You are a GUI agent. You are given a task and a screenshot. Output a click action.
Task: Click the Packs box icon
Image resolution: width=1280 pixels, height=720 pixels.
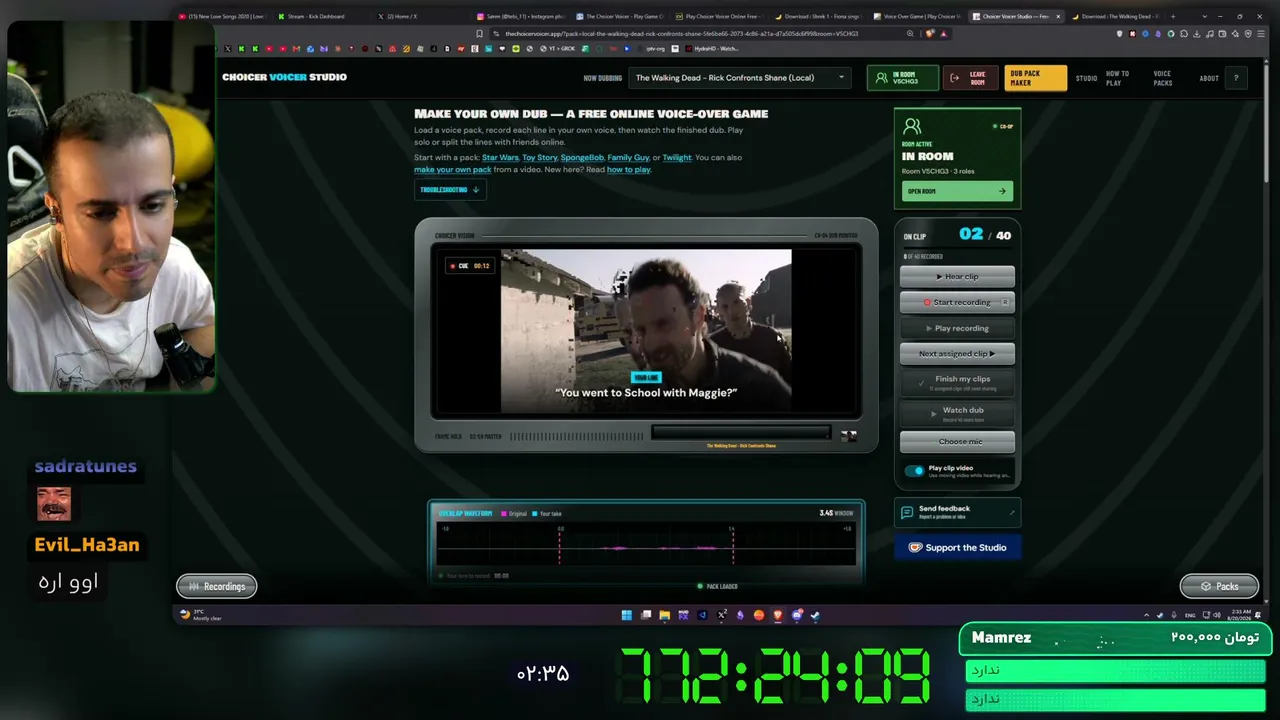point(1206,587)
